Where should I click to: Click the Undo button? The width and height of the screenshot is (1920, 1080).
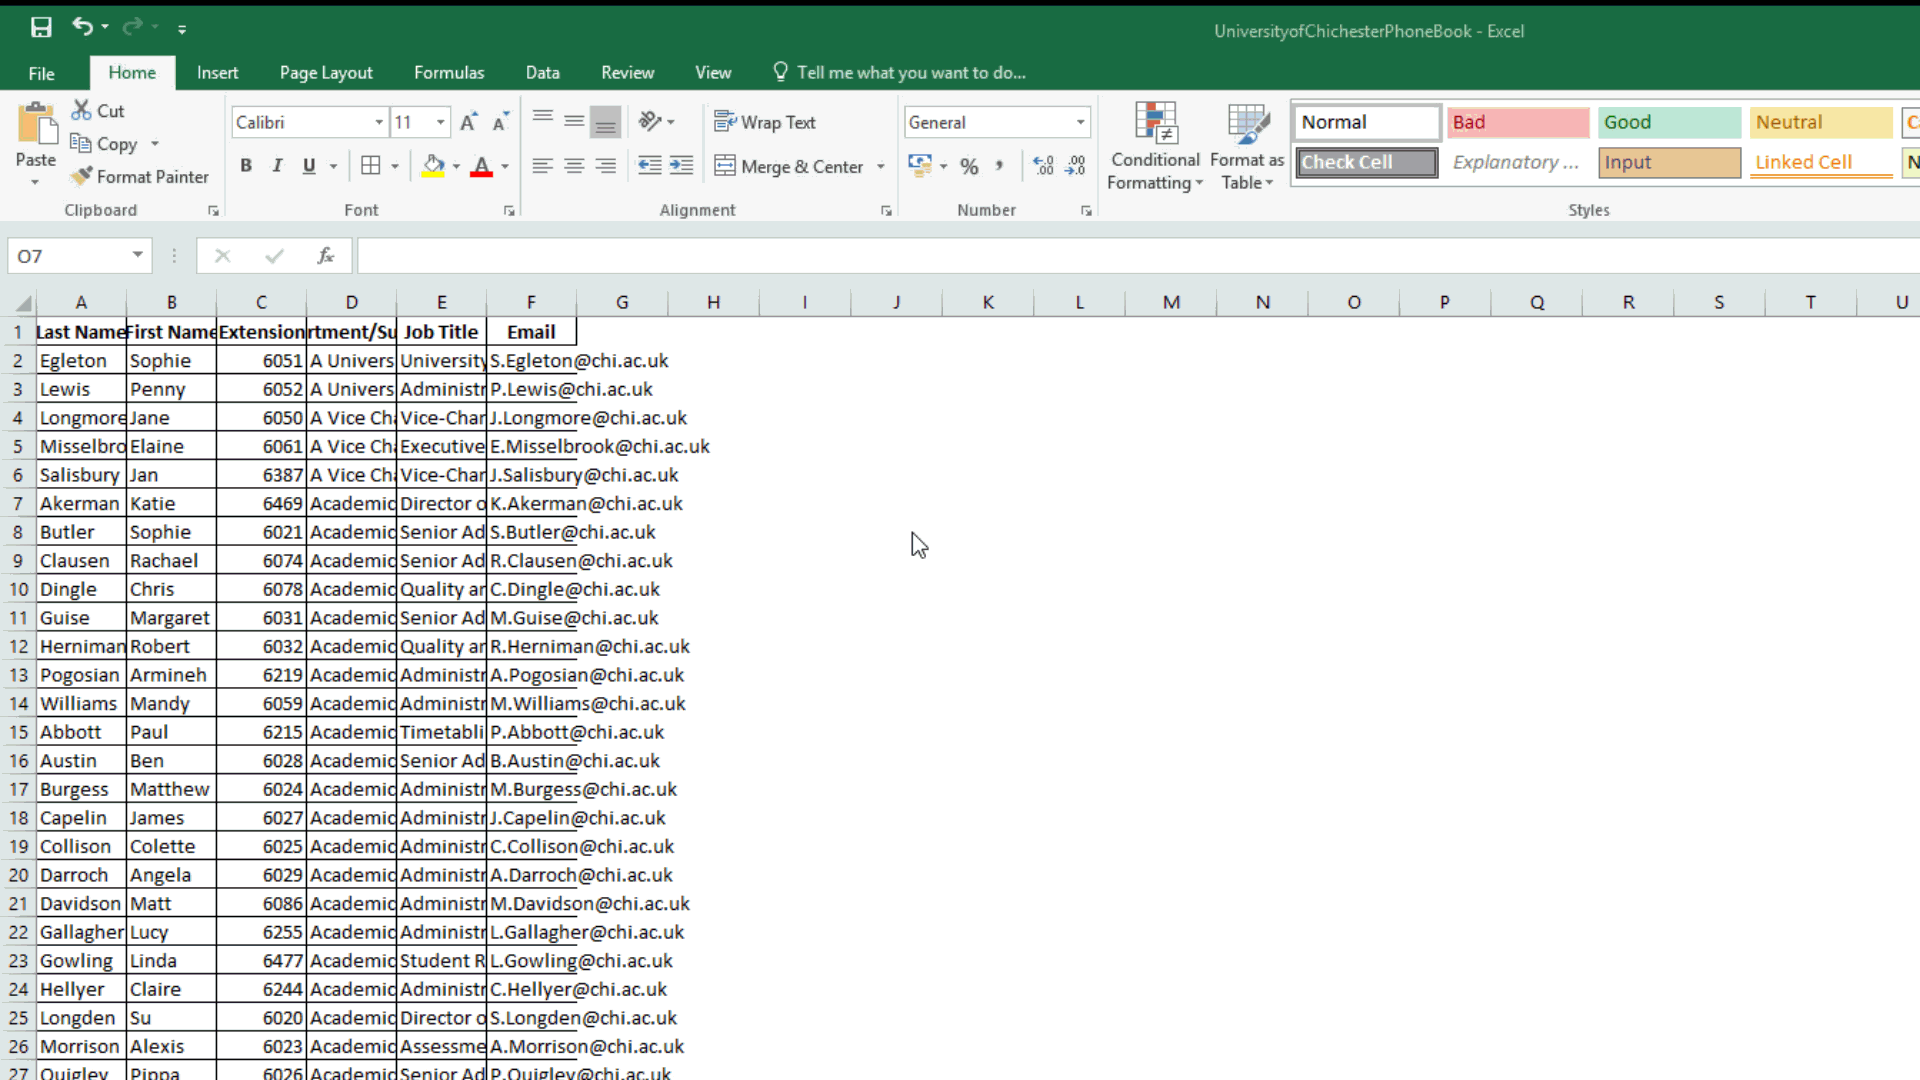83,27
